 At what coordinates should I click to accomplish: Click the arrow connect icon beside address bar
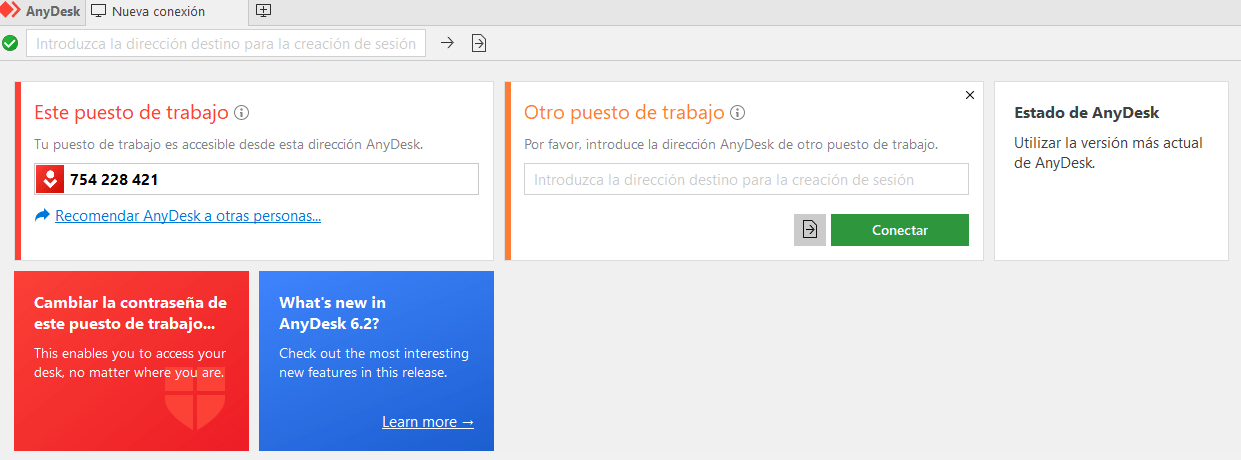click(x=448, y=43)
